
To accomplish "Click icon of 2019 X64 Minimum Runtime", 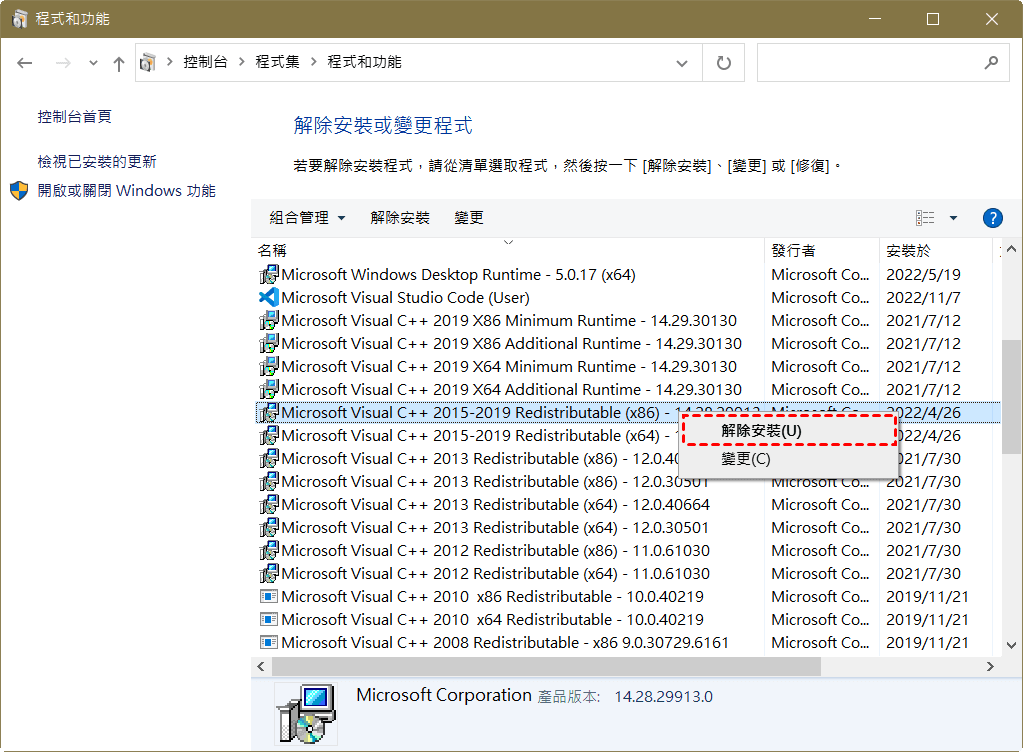I will tap(269, 367).
